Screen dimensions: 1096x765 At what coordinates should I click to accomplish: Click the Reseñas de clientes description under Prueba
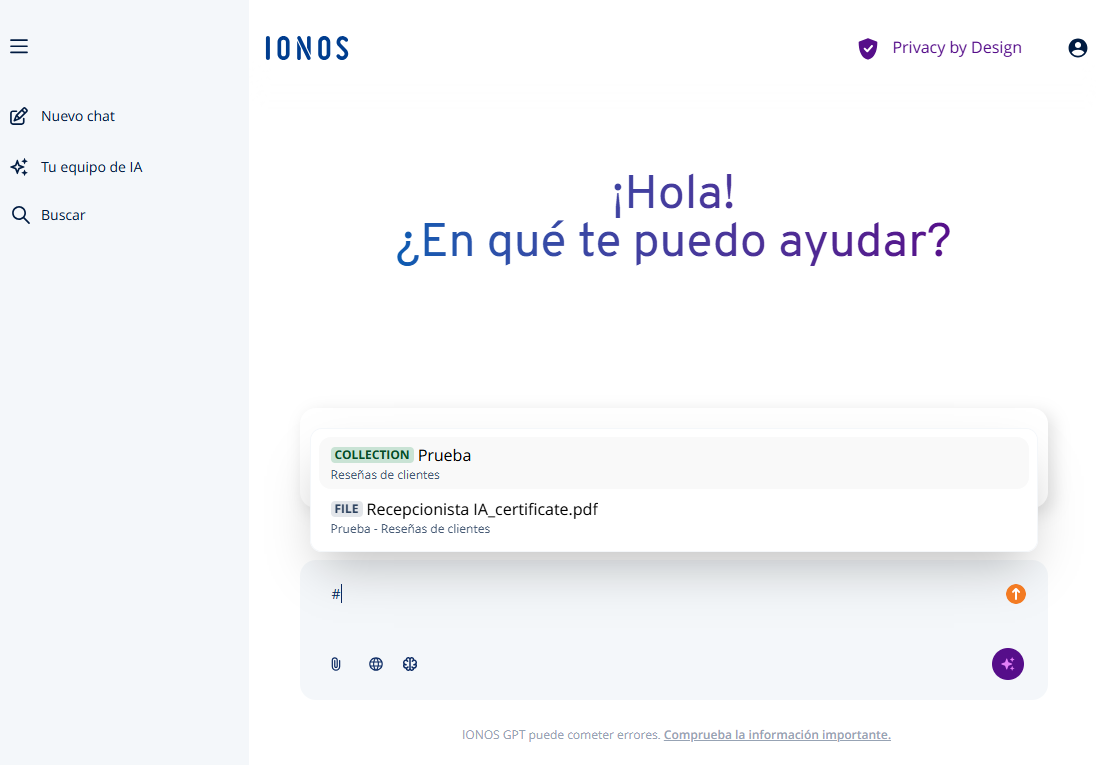(x=385, y=475)
